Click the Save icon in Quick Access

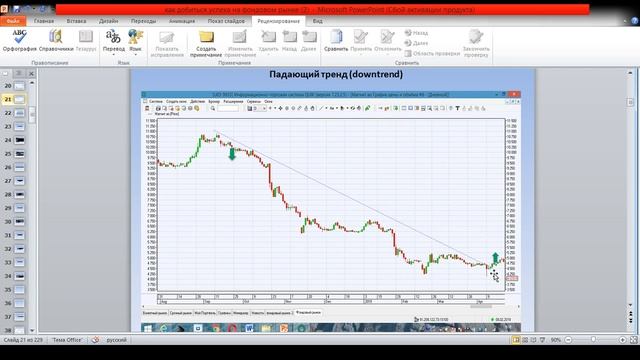coord(16,9)
